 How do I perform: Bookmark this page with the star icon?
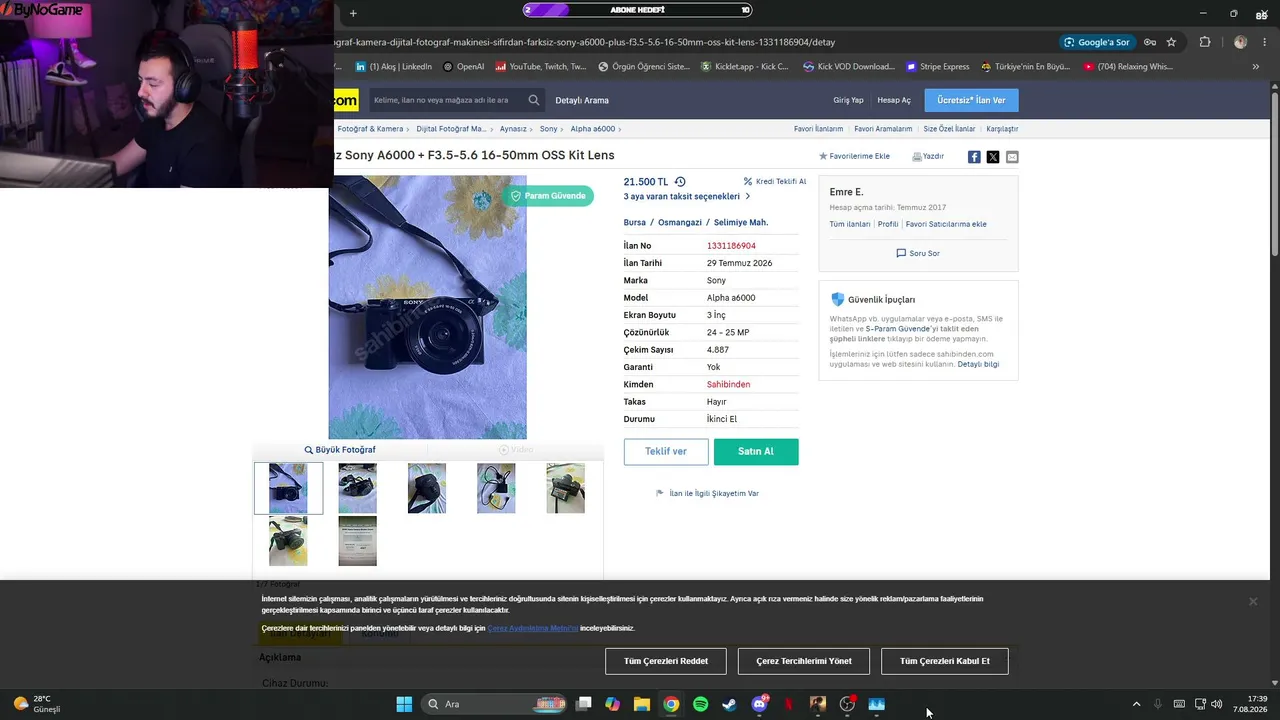[1171, 42]
